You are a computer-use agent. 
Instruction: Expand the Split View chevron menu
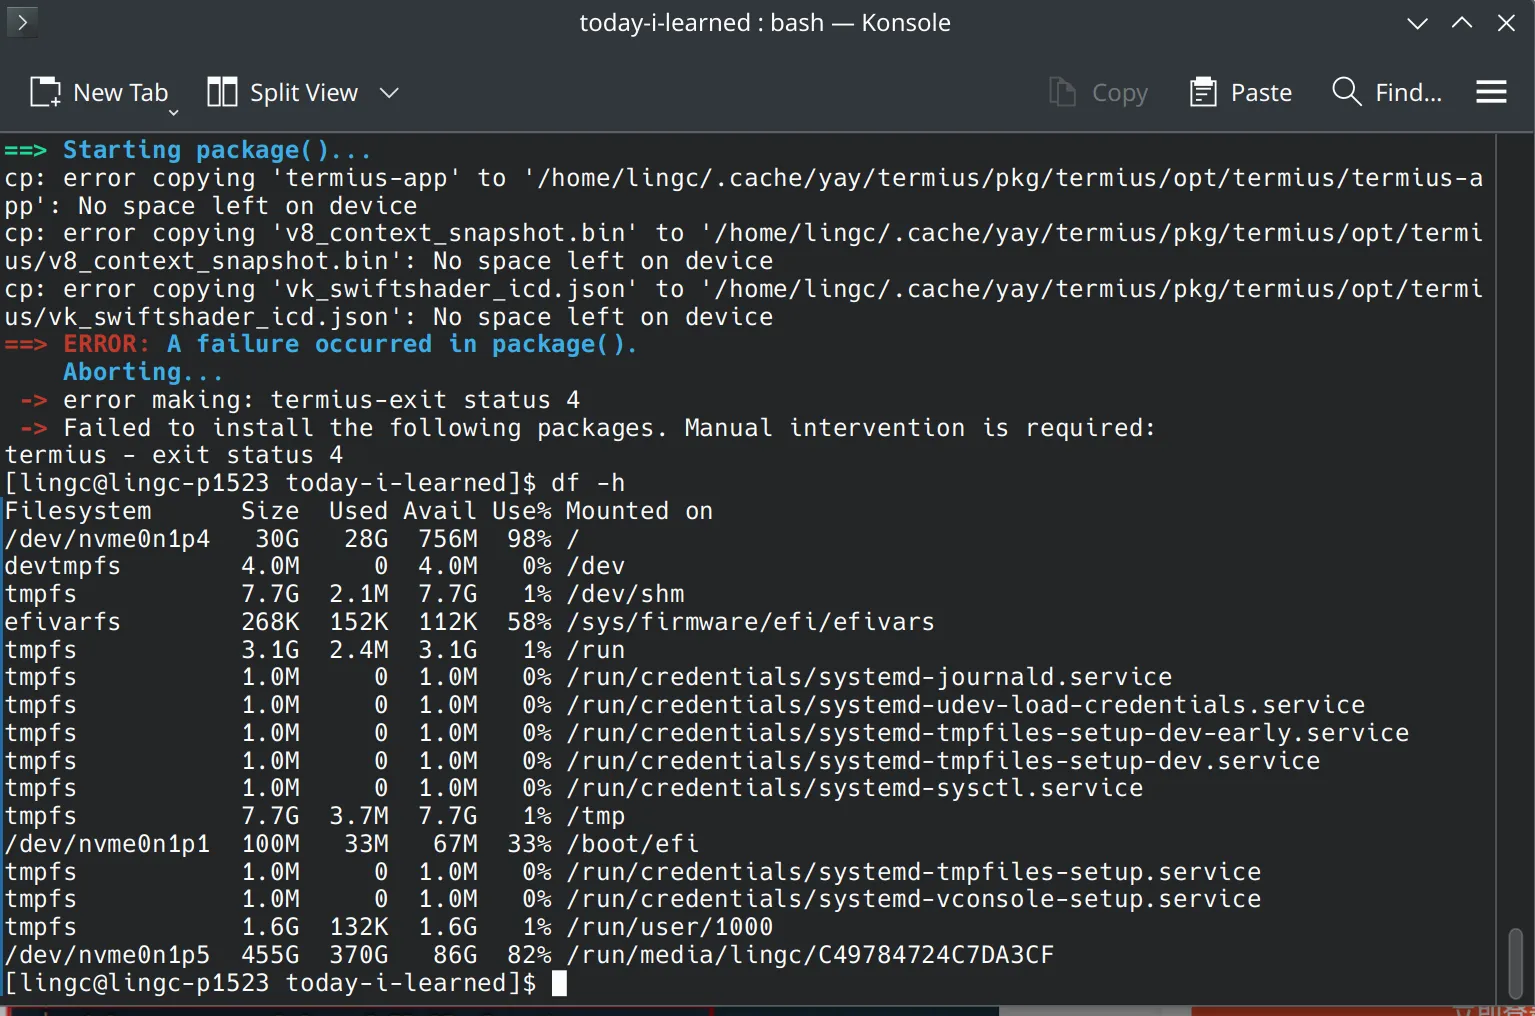[389, 93]
